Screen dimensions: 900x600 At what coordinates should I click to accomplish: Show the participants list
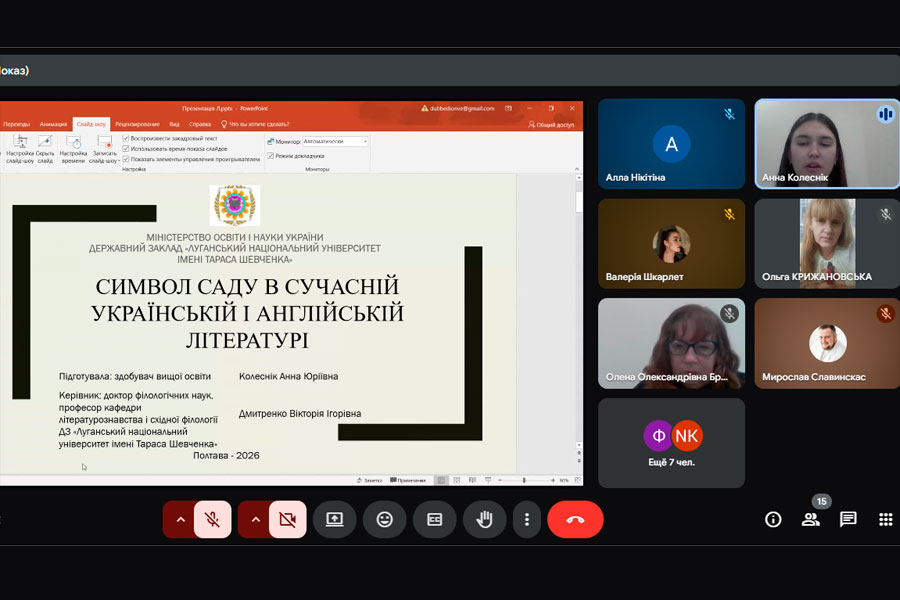coord(810,519)
